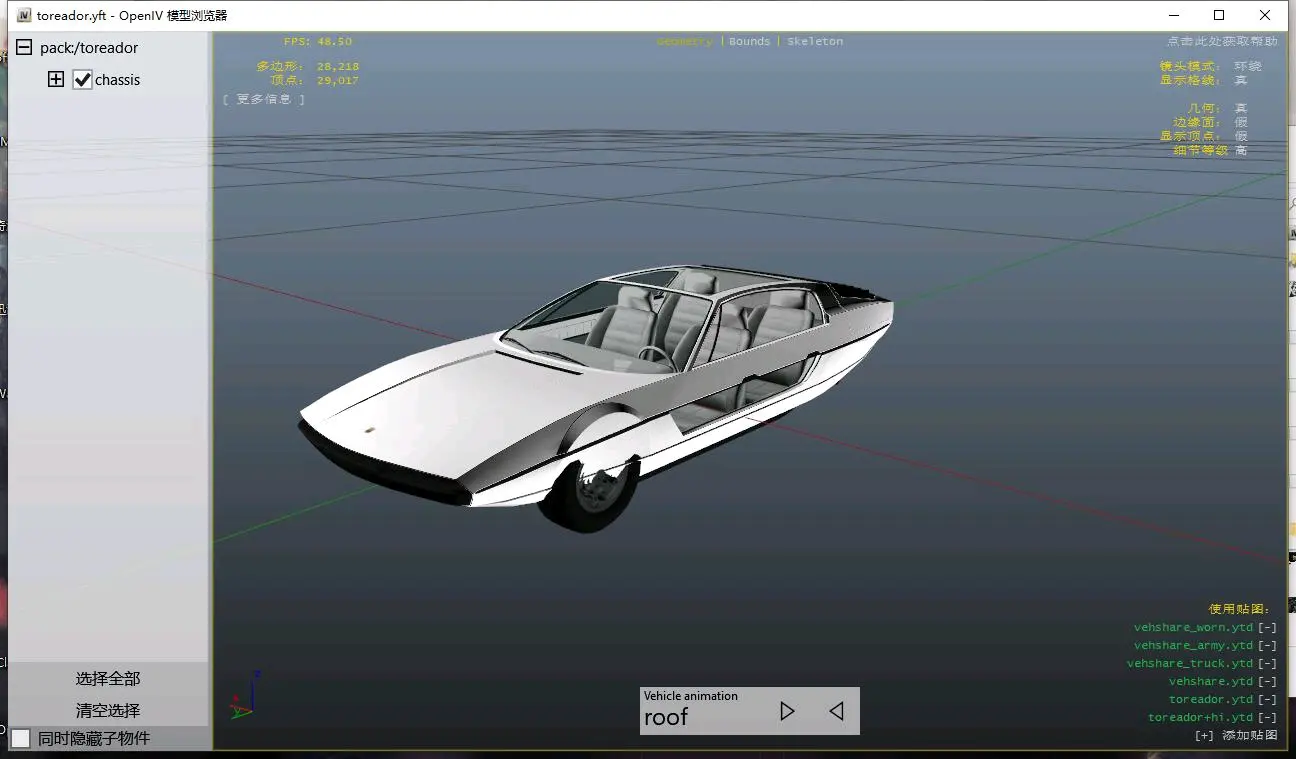Play the roof animation forward

click(x=787, y=711)
